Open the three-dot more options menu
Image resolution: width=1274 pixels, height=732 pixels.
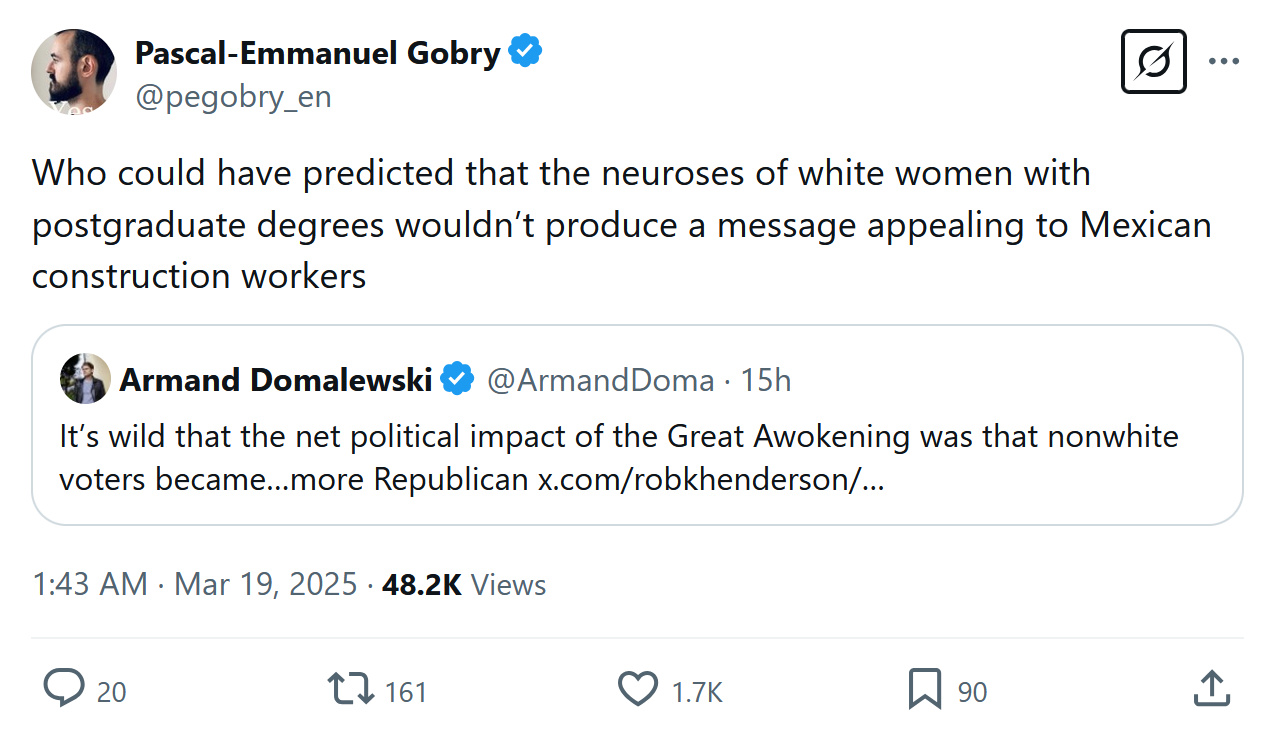(x=1224, y=61)
